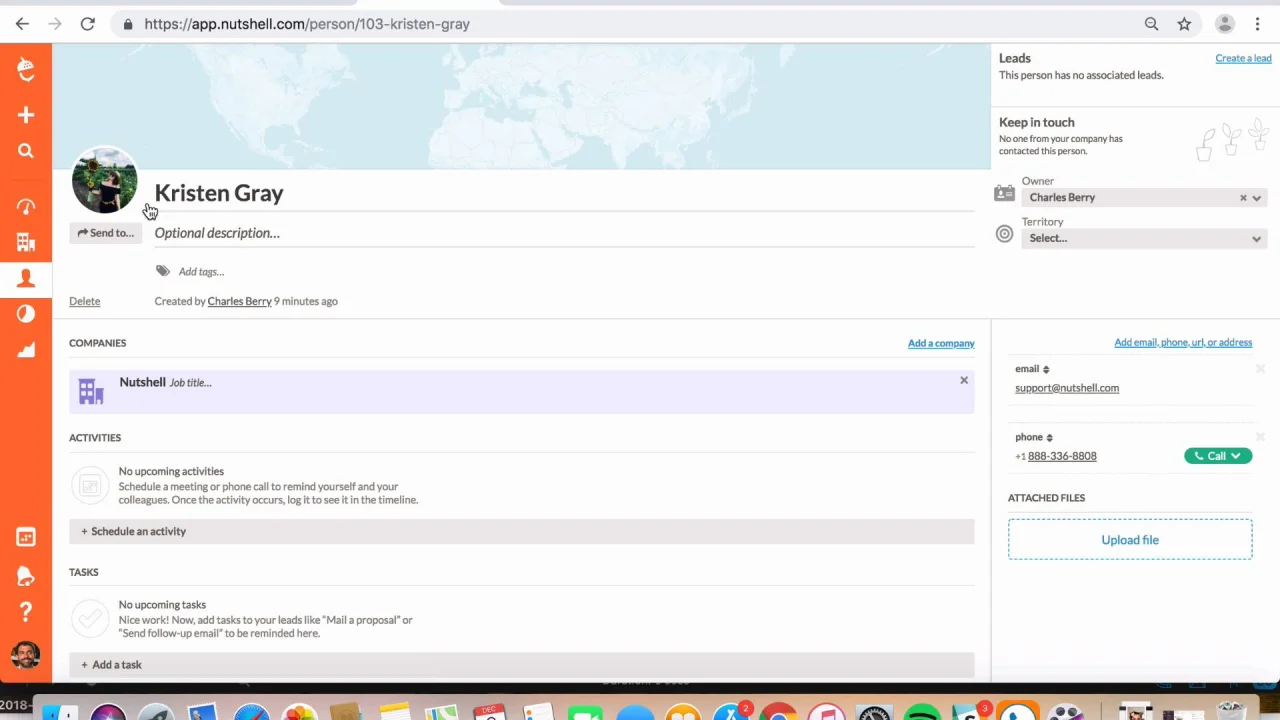Screen dimensions: 1280x720
Task: Click Add tags... field
Action: pos(201,272)
